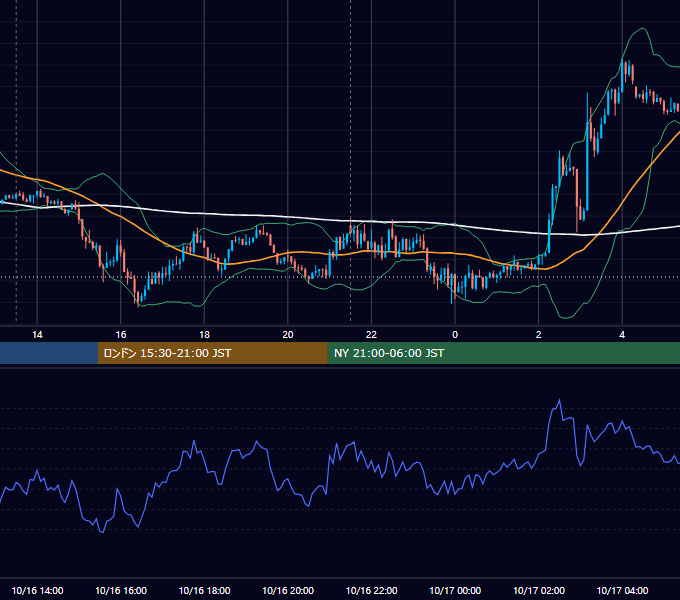The height and width of the screenshot is (600, 680).
Task: Click the '10/16 20:00' label on indicator axis
Action: (x=288, y=590)
